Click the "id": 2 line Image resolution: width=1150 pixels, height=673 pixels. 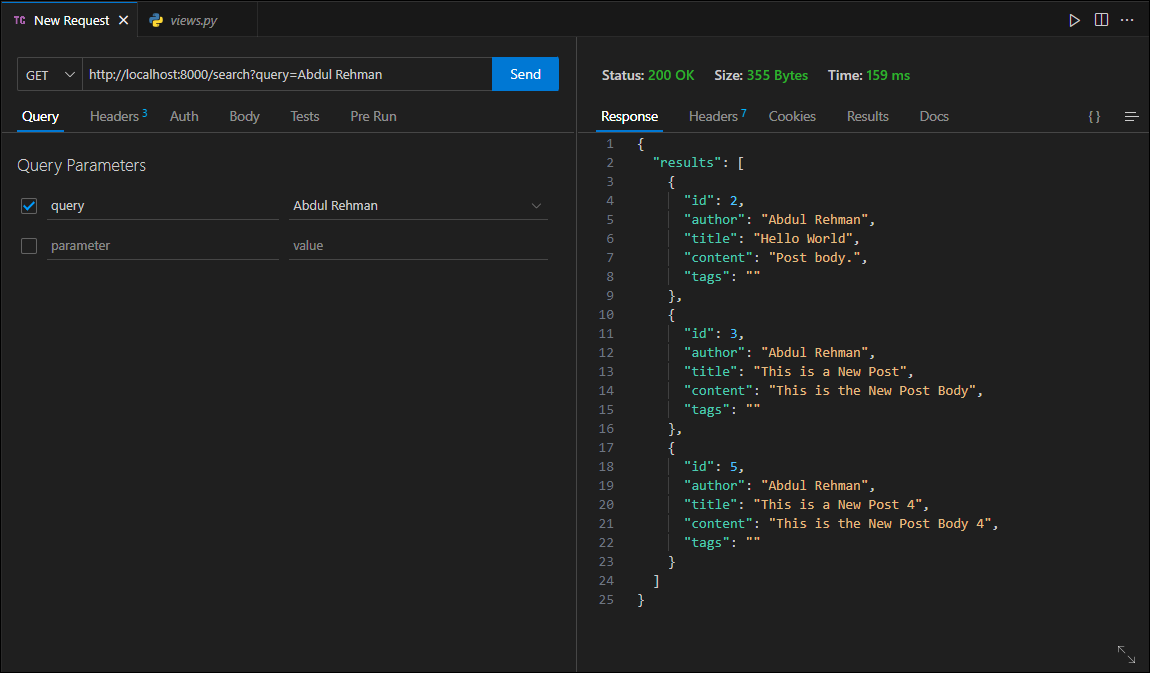(x=714, y=201)
